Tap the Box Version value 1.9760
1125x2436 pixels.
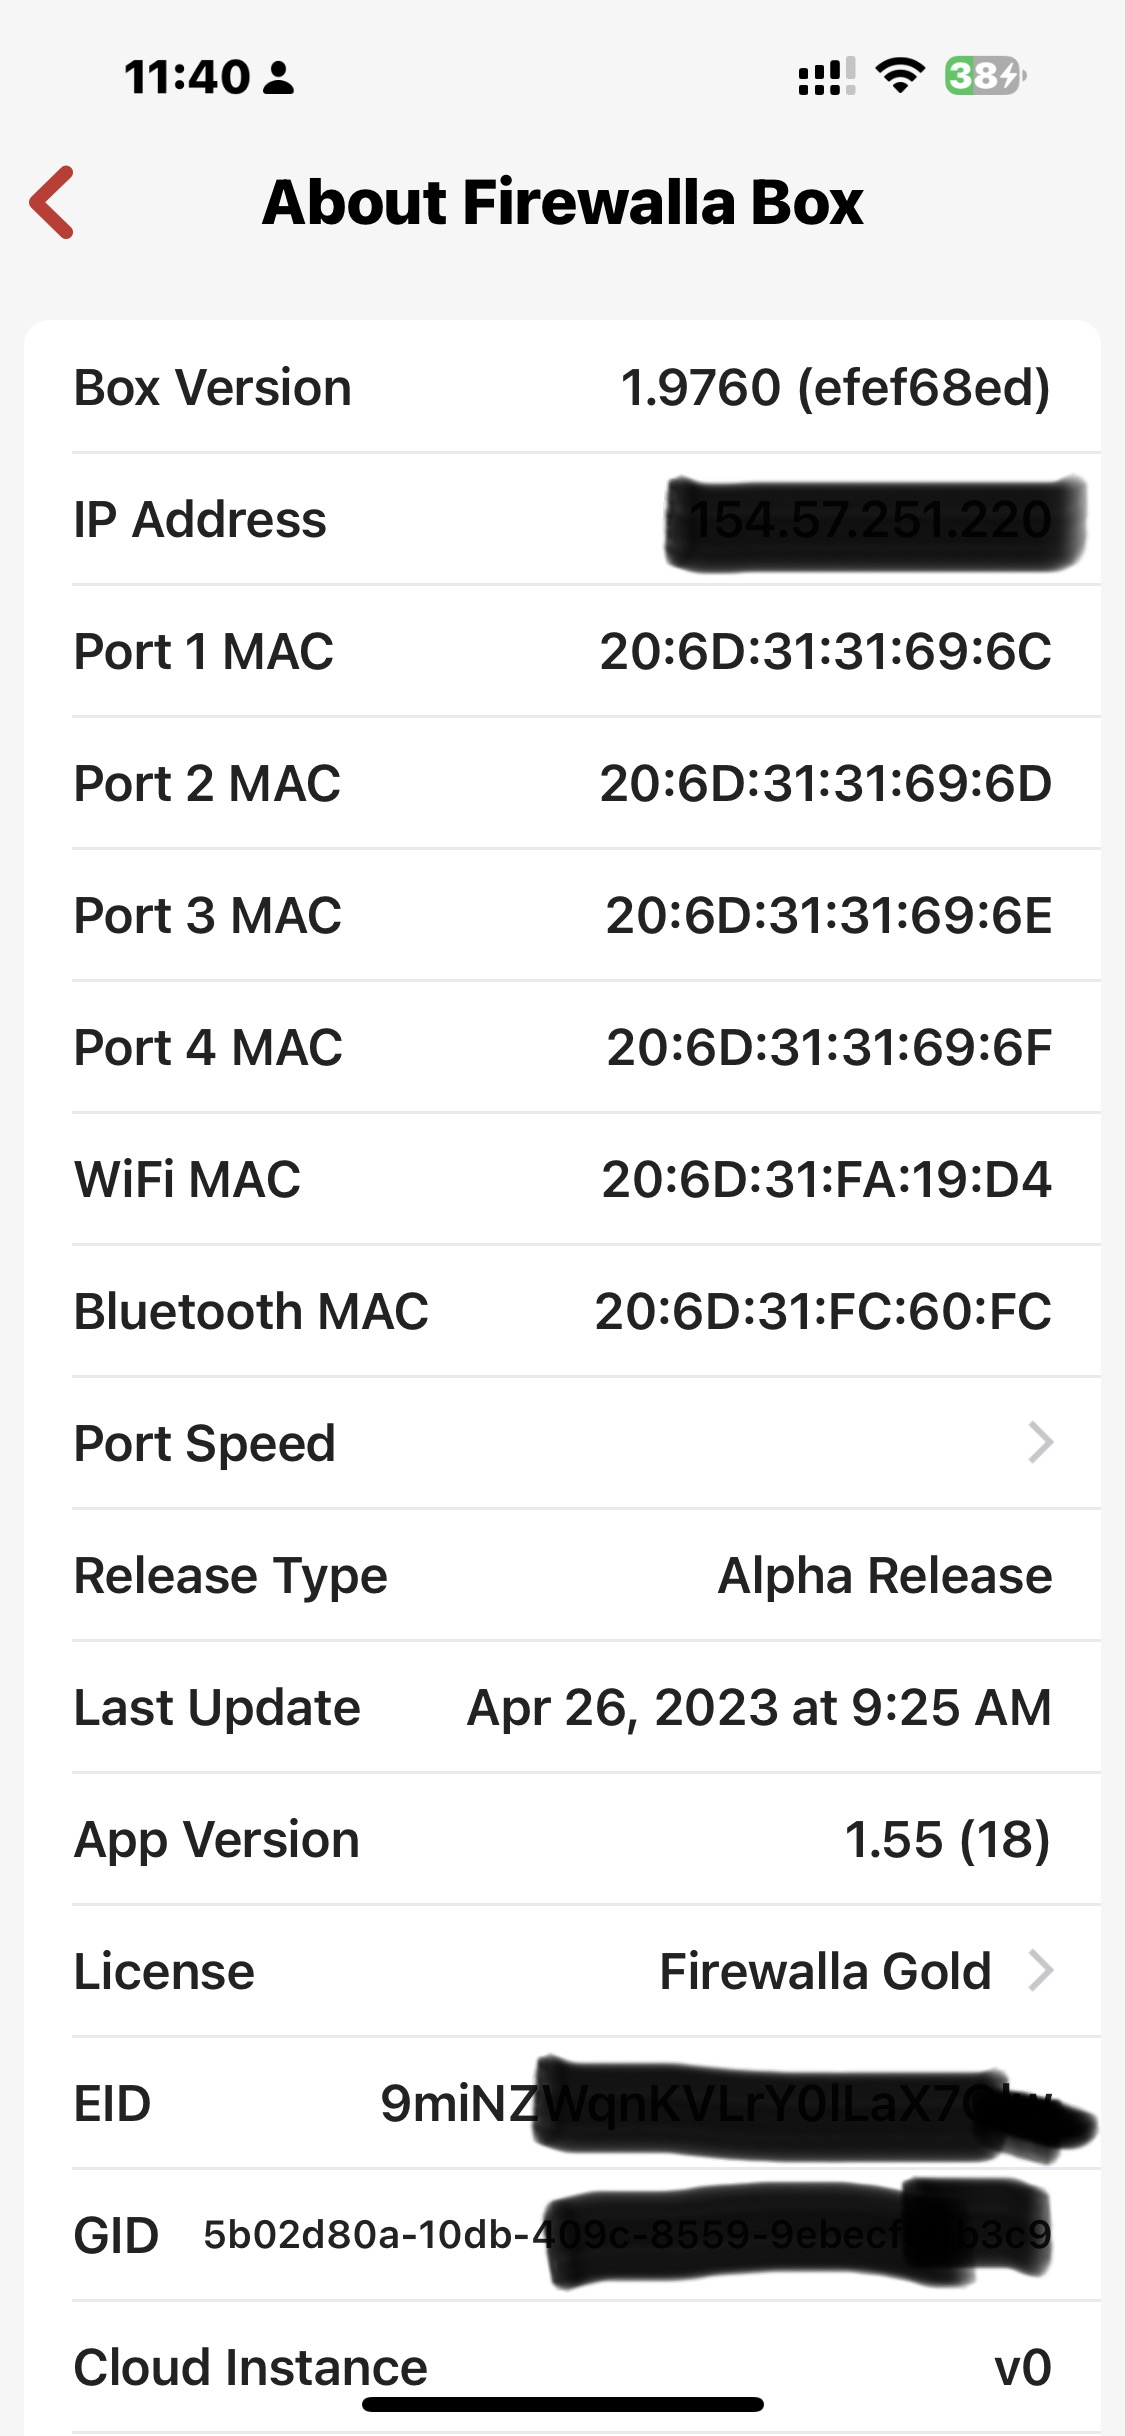click(835, 388)
